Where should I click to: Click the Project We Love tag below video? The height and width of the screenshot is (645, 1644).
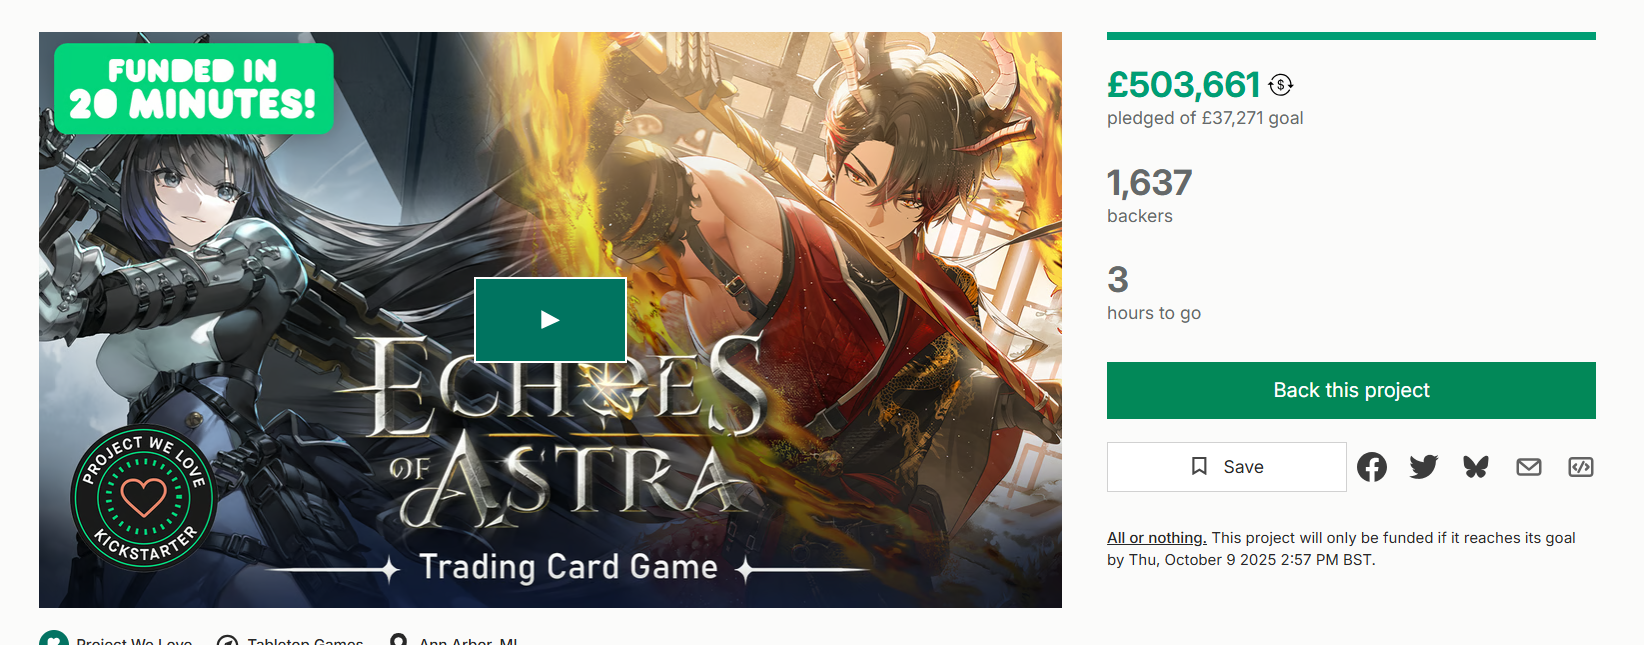133,641
